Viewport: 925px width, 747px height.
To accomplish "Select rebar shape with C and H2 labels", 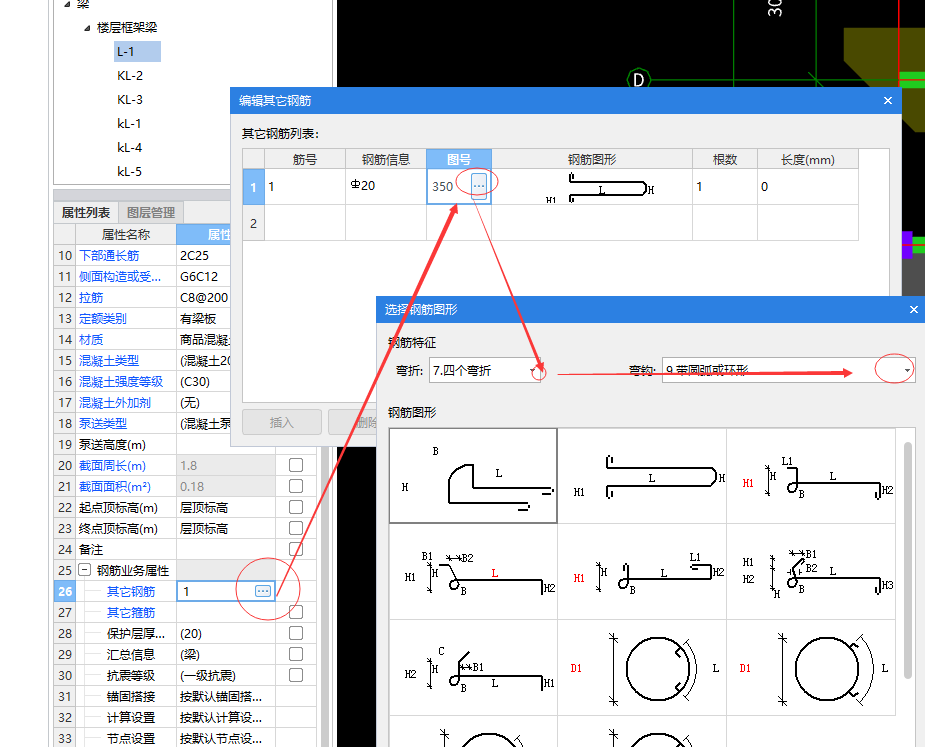I will [473, 668].
